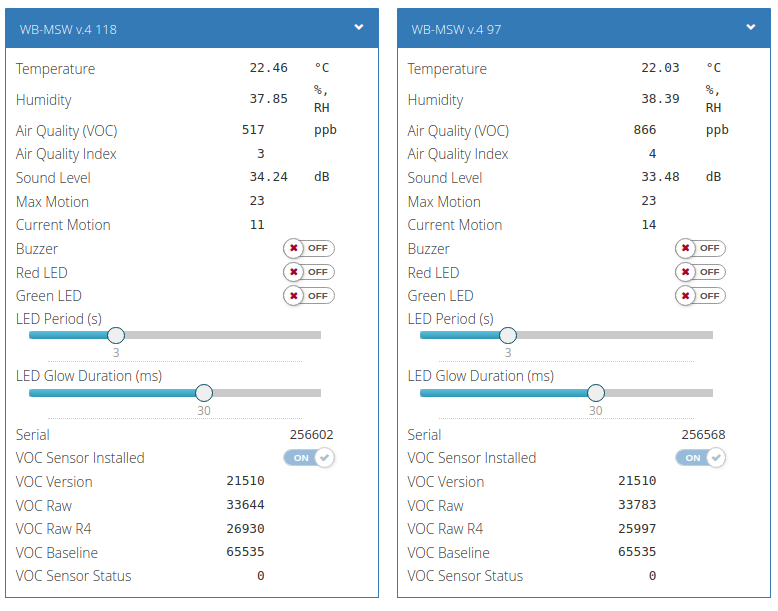The height and width of the screenshot is (611, 778).
Task: Click LED Period slider handle in WB-MSW v.4 97
Action: [508, 336]
